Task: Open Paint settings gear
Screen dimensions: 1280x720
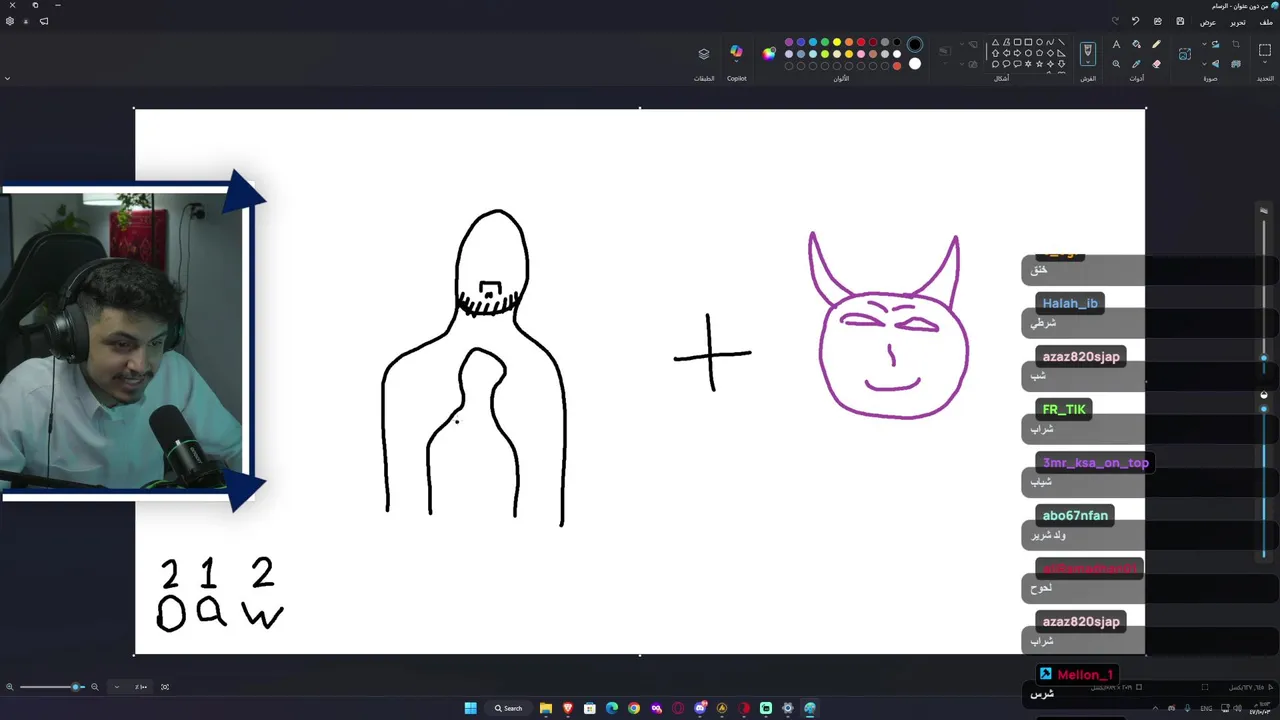Action: coord(10,21)
